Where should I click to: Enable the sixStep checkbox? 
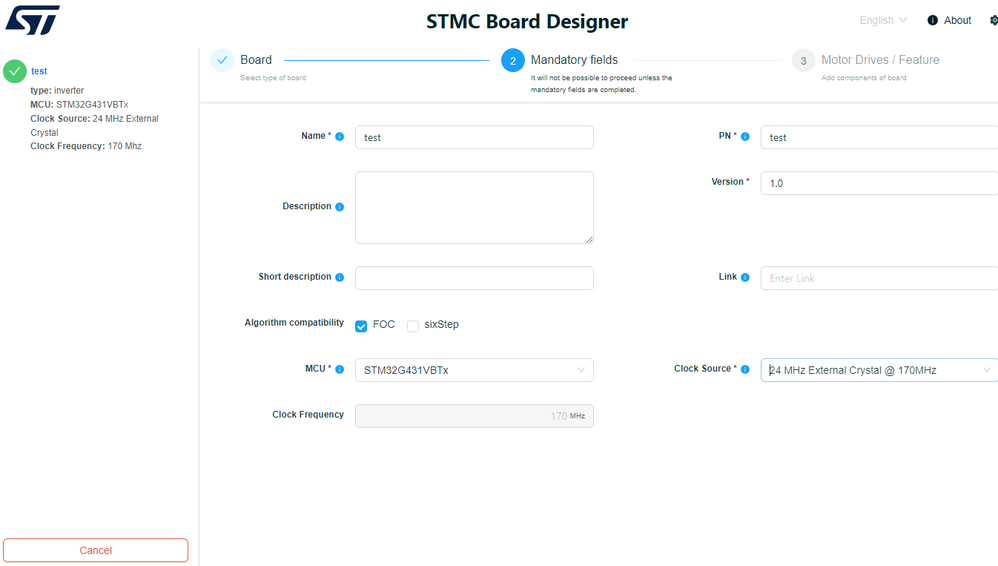click(413, 326)
